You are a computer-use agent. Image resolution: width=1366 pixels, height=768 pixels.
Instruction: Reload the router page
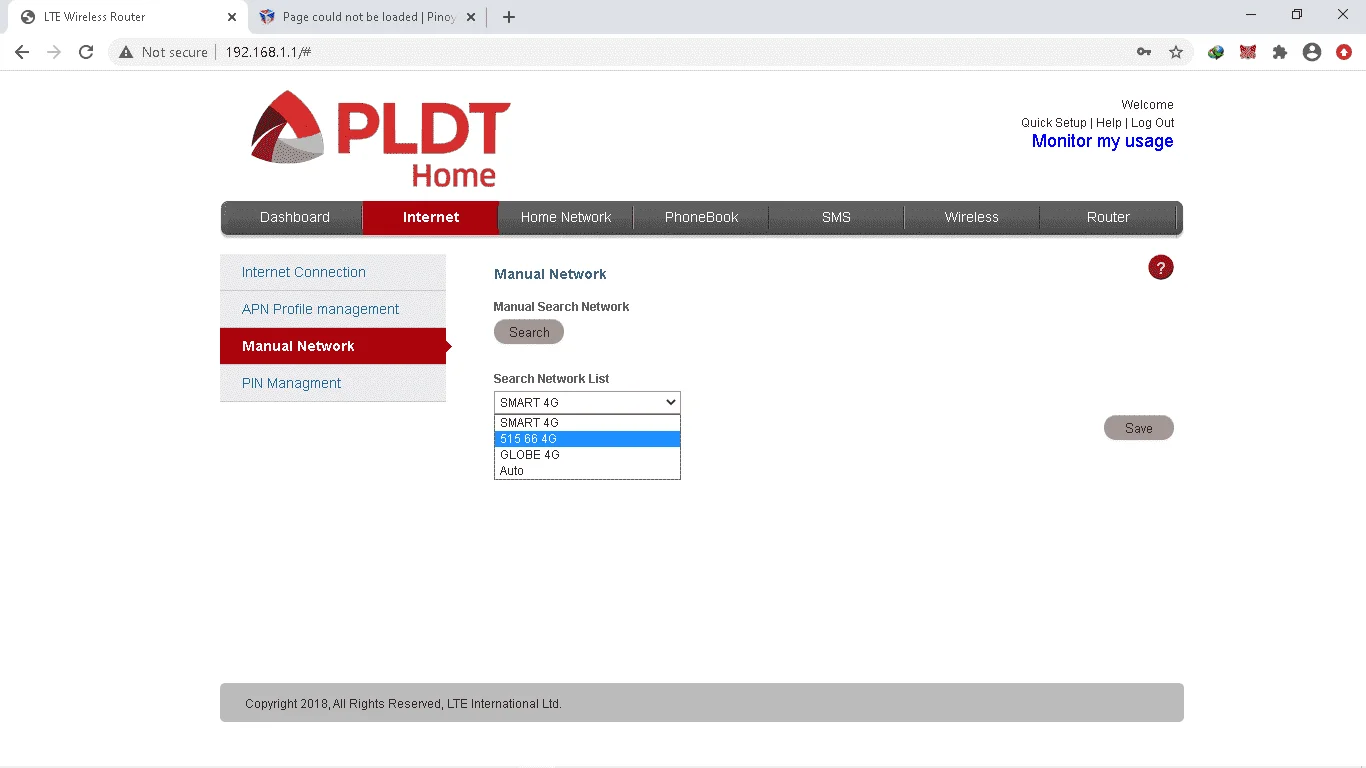point(86,52)
